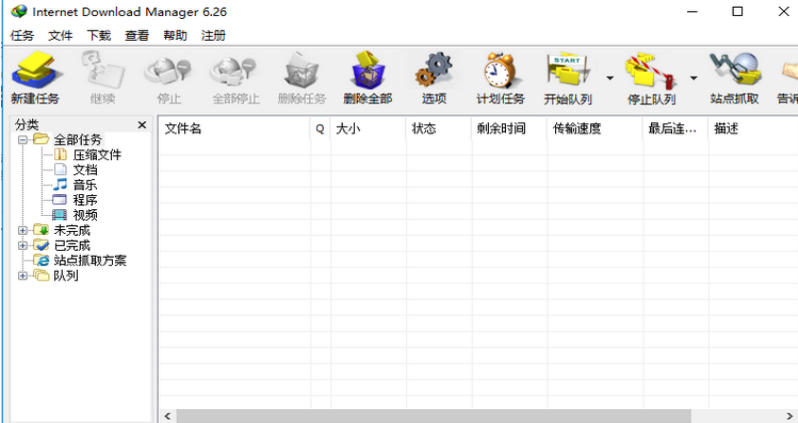Sort by the 剩余时间 column header
The width and height of the screenshot is (798, 423).
[x=509, y=129]
